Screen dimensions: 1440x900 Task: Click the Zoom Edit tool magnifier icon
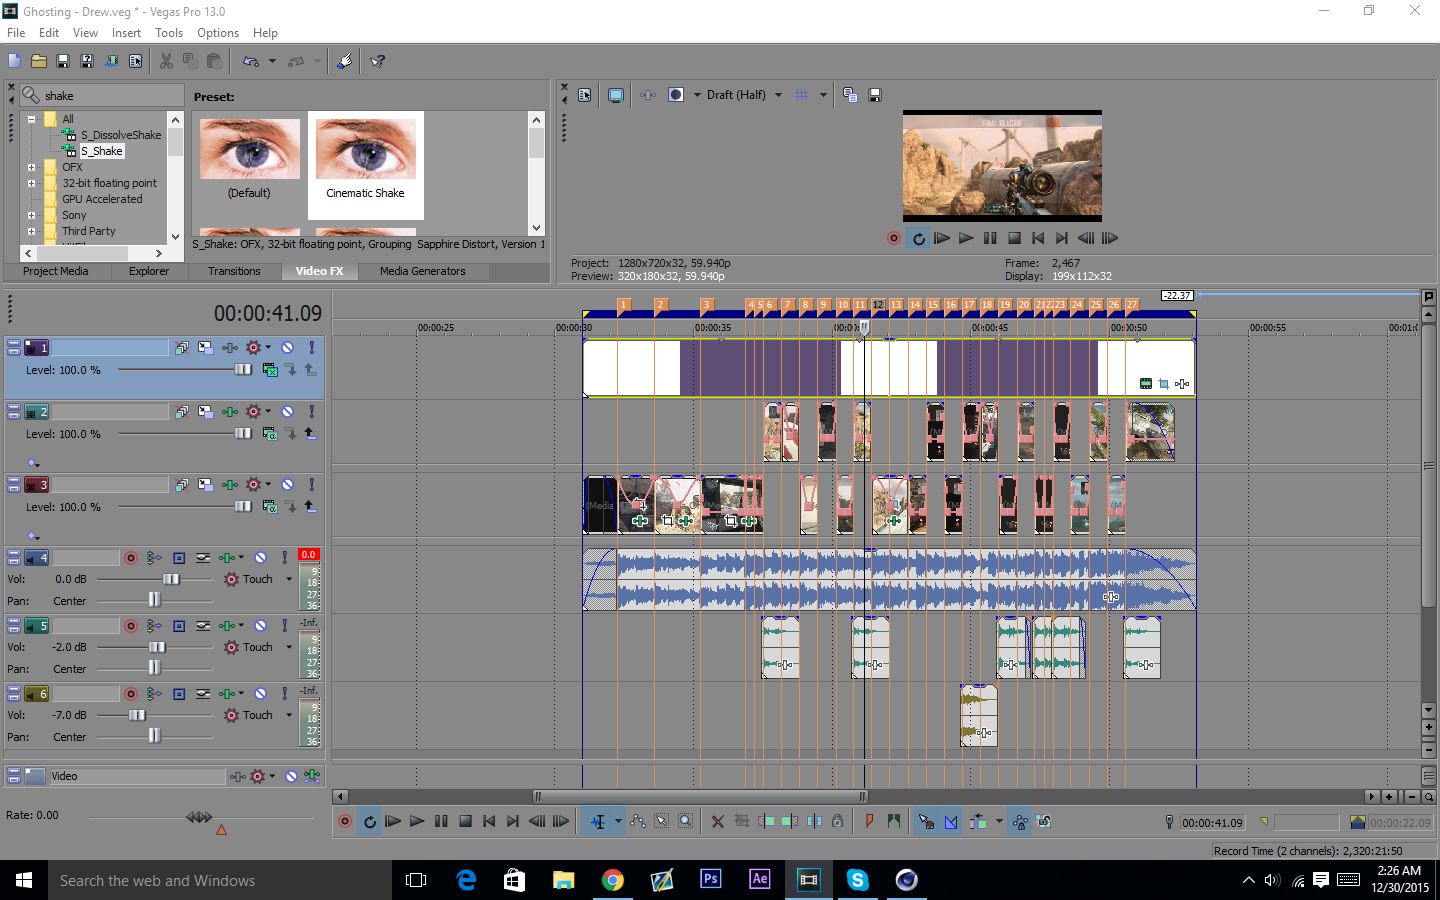[x=685, y=822]
